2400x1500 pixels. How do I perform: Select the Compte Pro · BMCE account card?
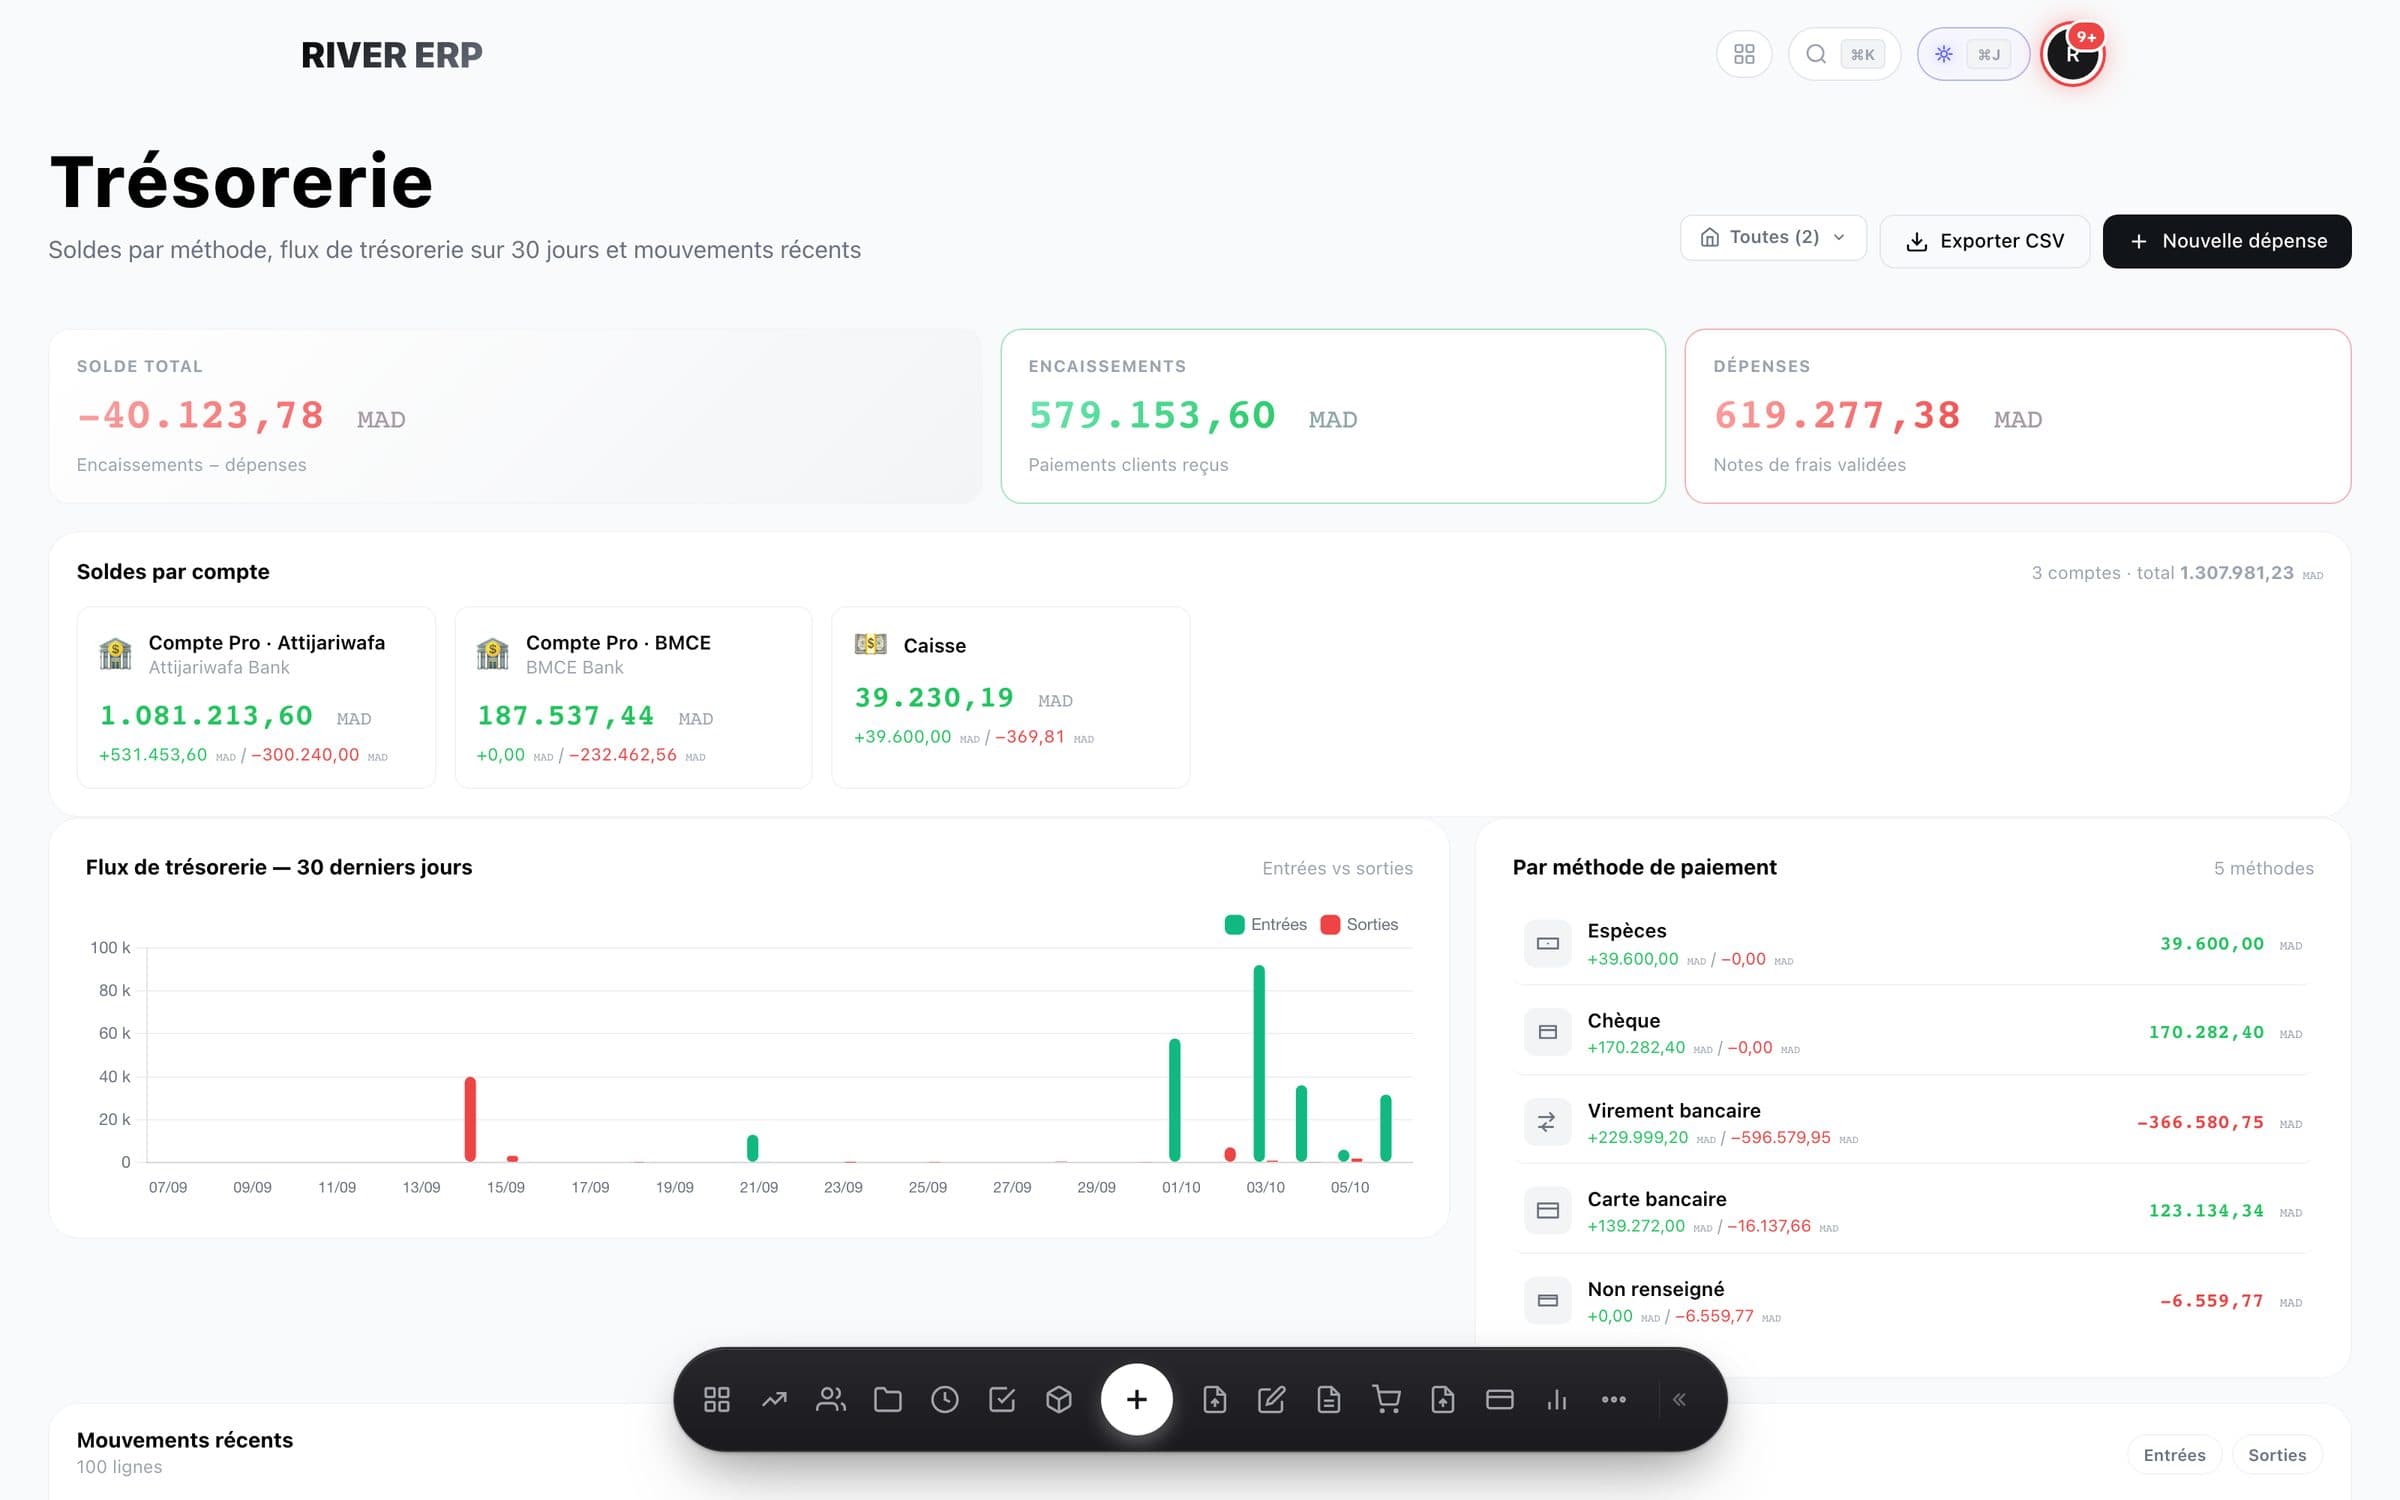click(633, 697)
